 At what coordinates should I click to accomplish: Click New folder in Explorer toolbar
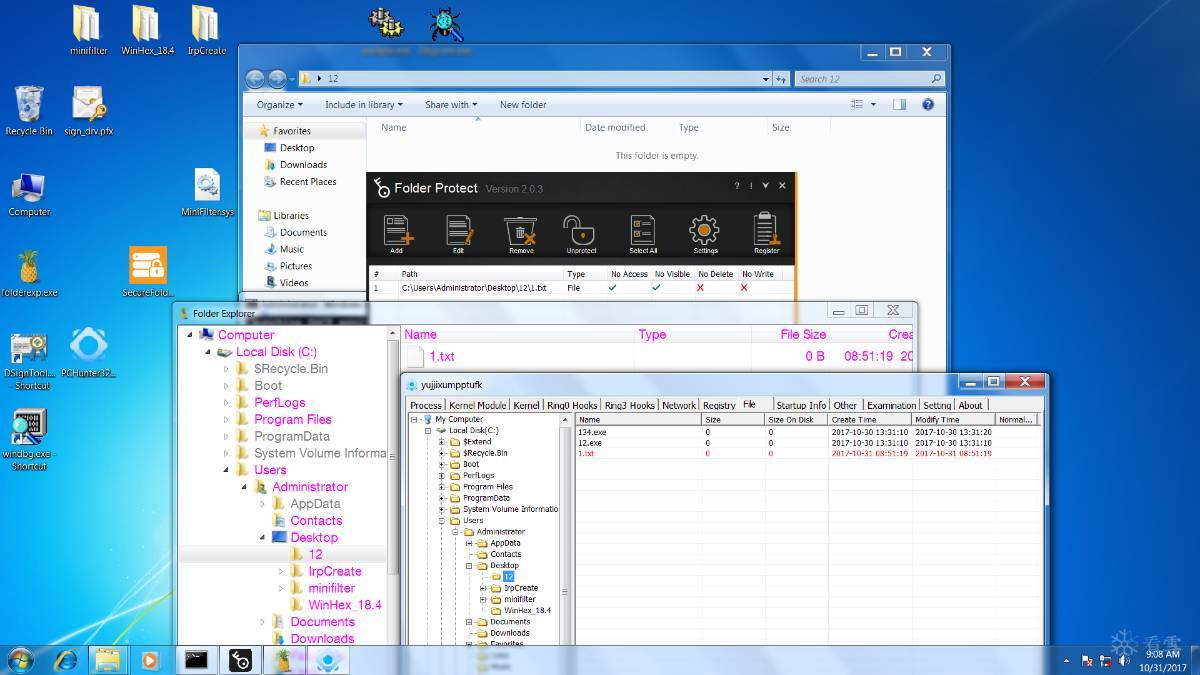tap(523, 104)
